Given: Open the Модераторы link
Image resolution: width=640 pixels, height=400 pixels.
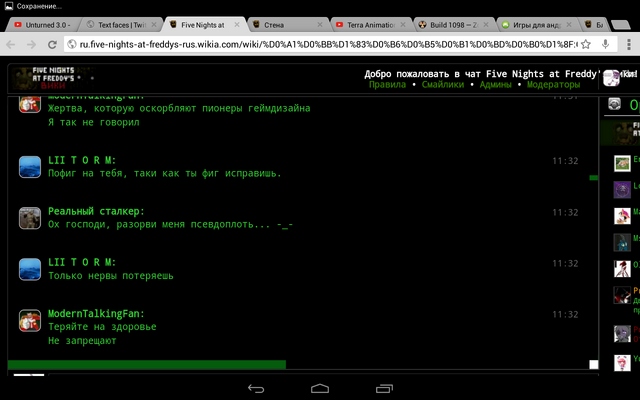Looking at the screenshot, I should click(x=553, y=85).
